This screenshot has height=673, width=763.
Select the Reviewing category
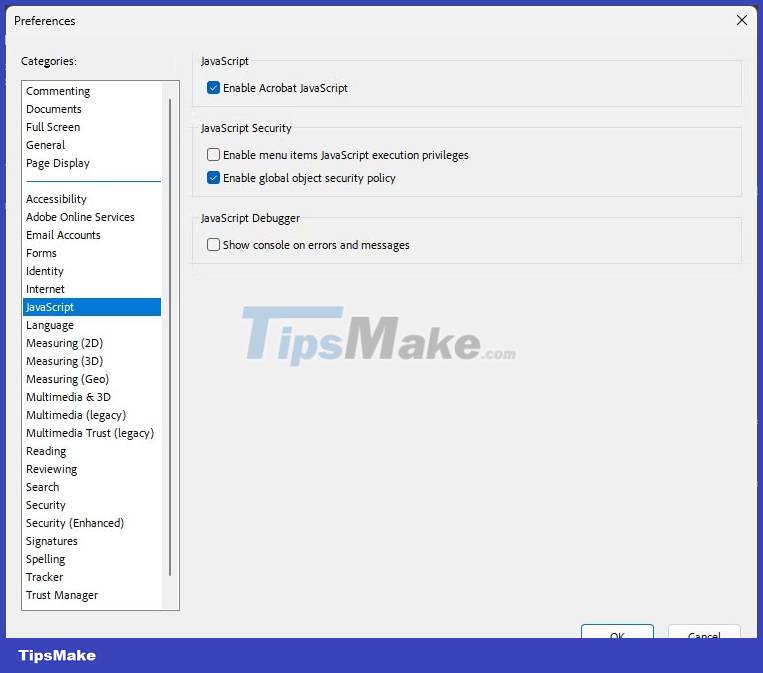click(92, 469)
